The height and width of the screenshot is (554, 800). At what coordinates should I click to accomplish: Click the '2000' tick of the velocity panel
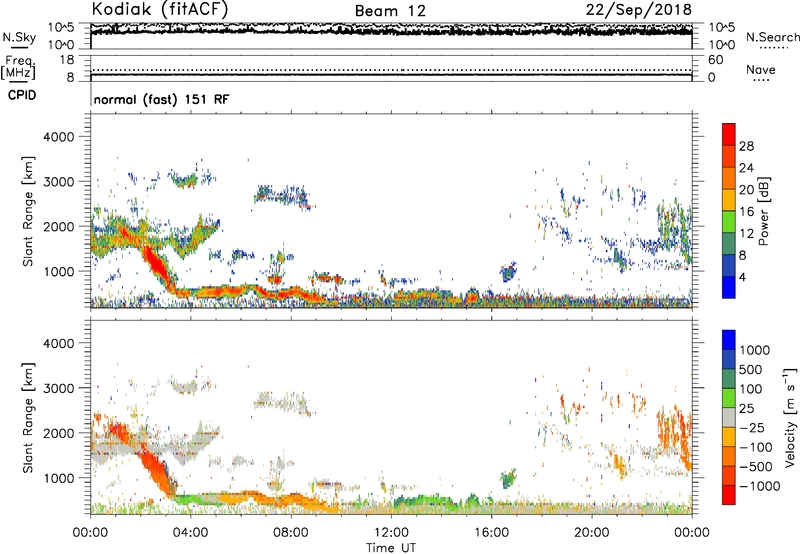58,433
